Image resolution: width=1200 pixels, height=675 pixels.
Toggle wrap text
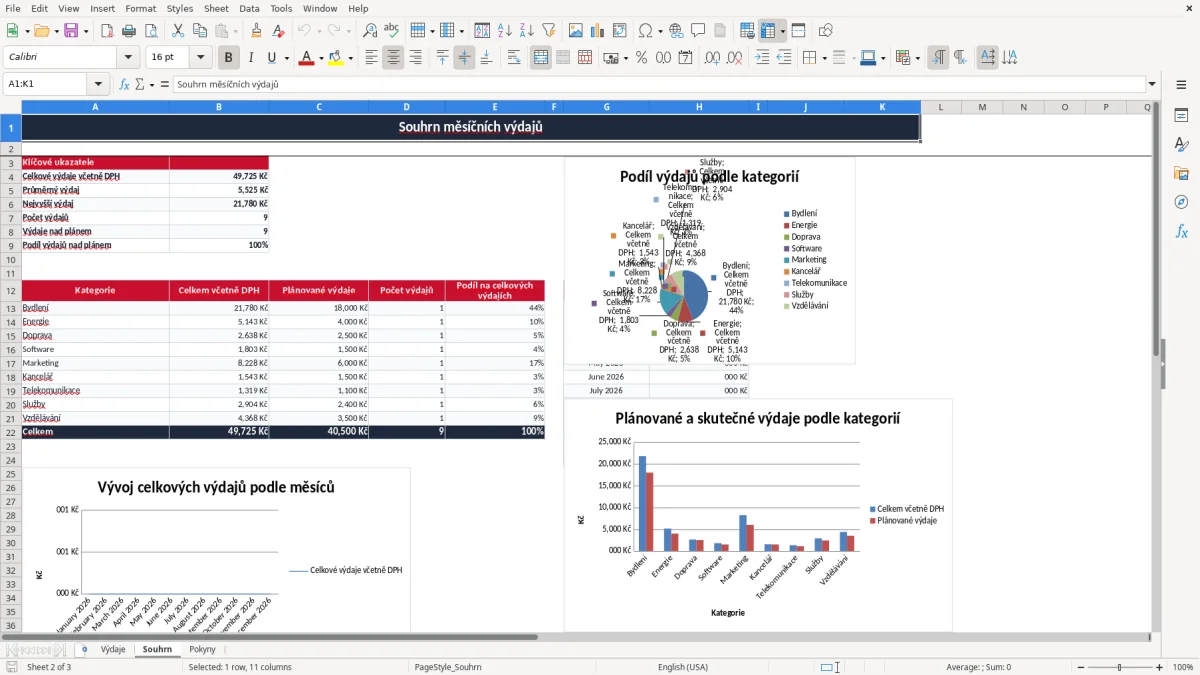tap(514, 58)
